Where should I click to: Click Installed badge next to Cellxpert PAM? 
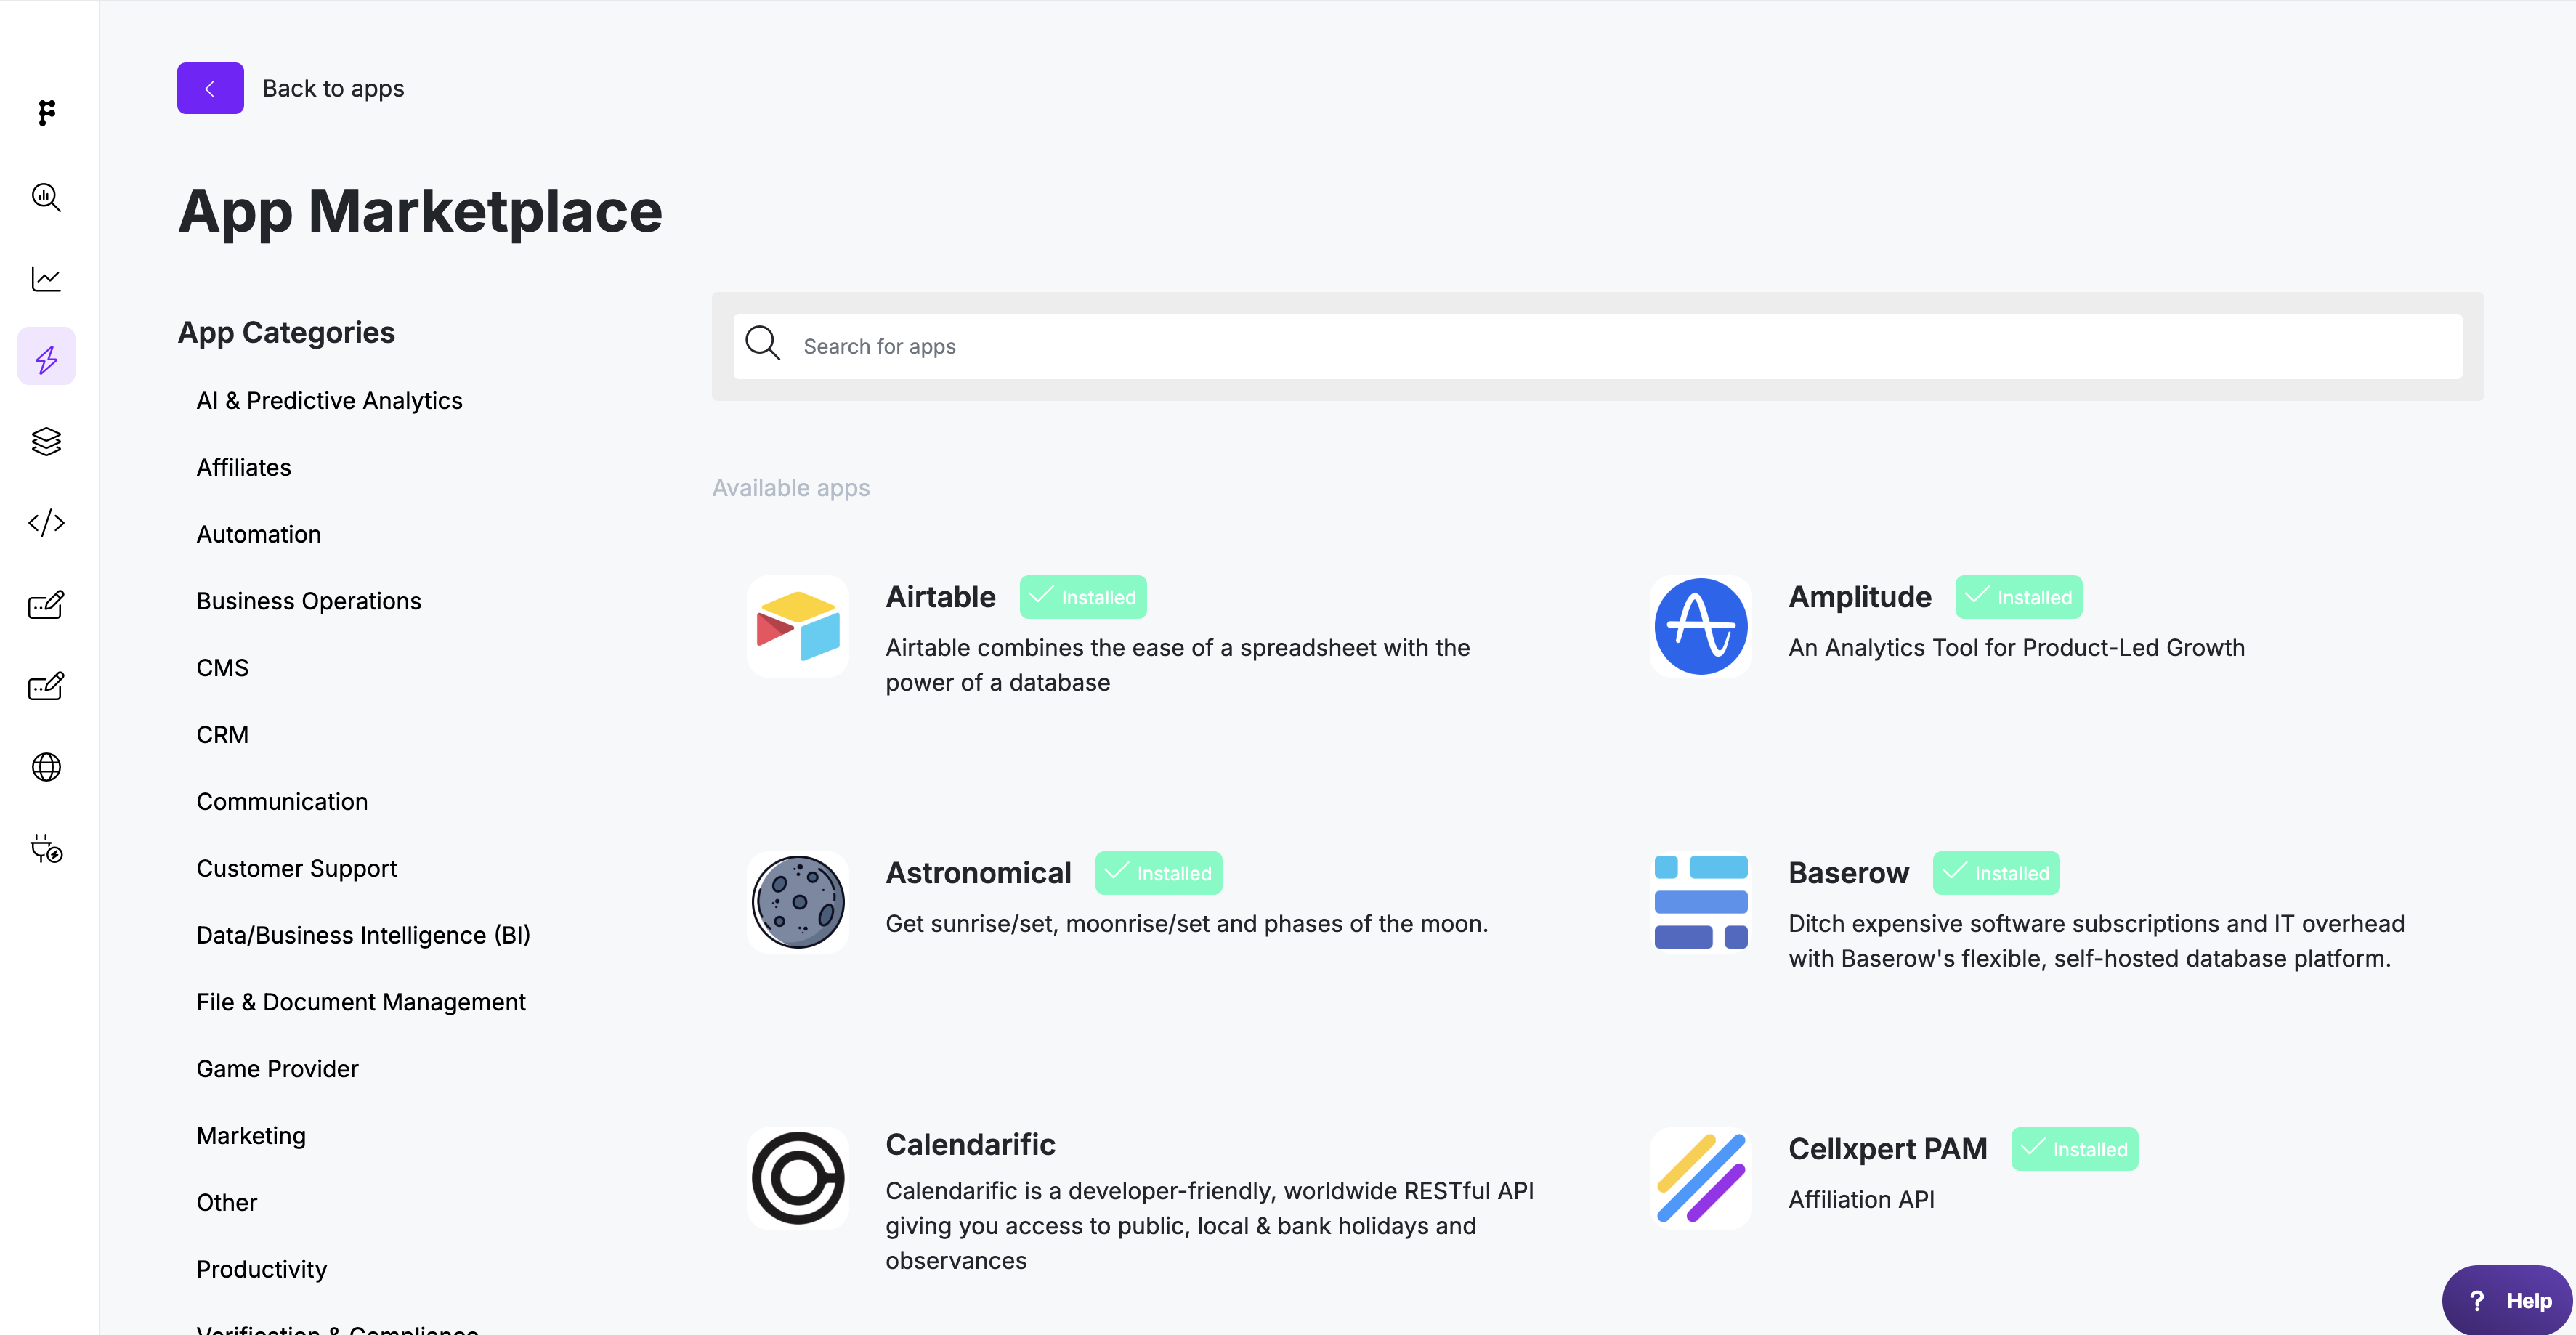(2075, 1149)
